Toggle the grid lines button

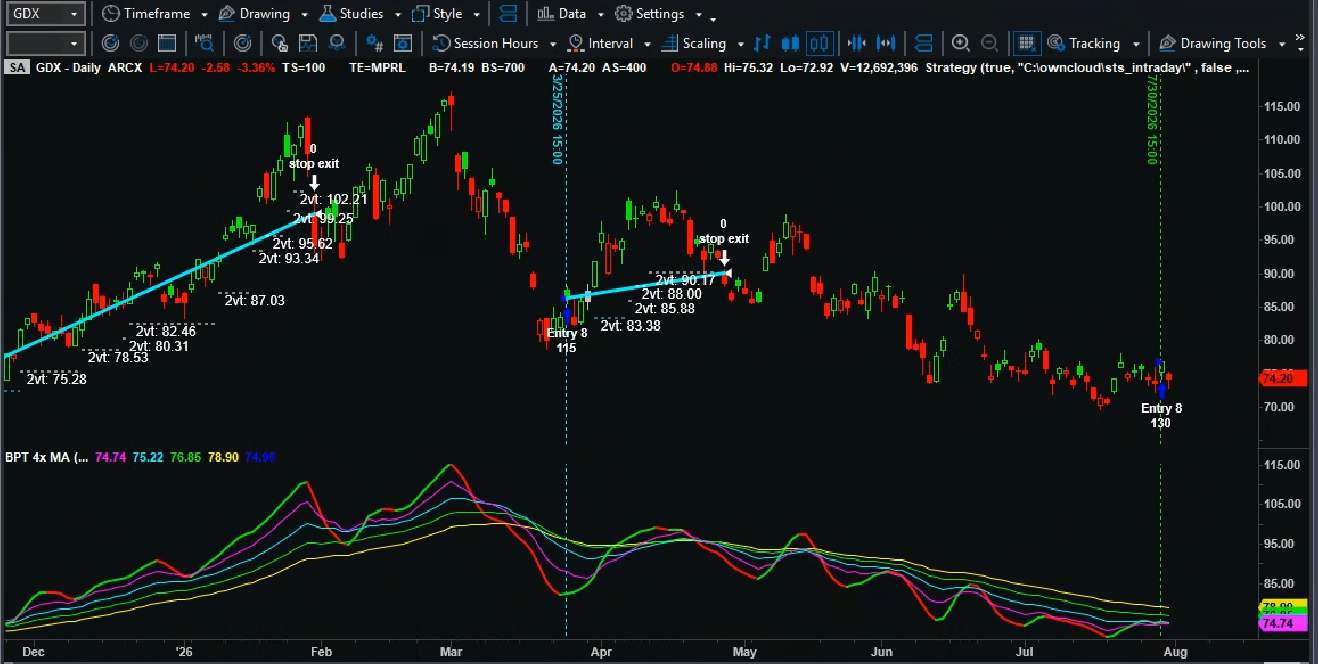1024,43
